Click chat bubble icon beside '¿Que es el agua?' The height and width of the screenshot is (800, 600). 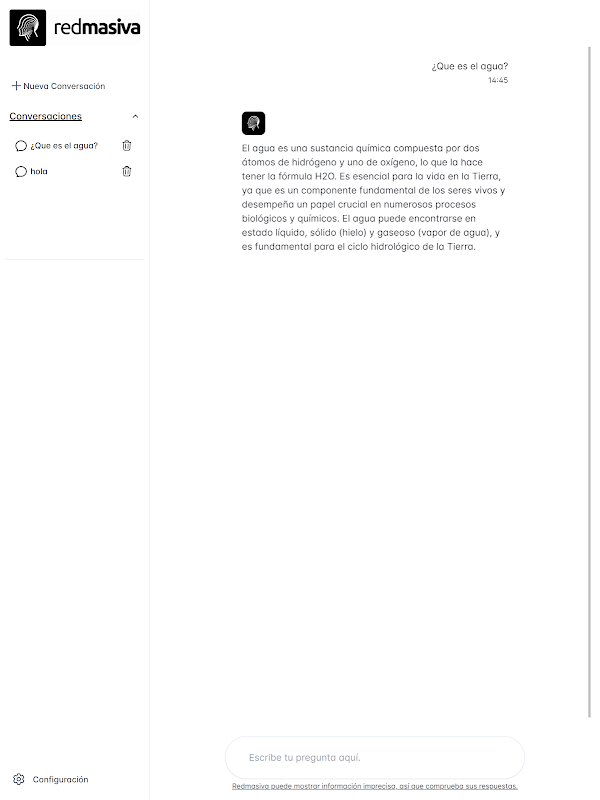pos(21,146)
